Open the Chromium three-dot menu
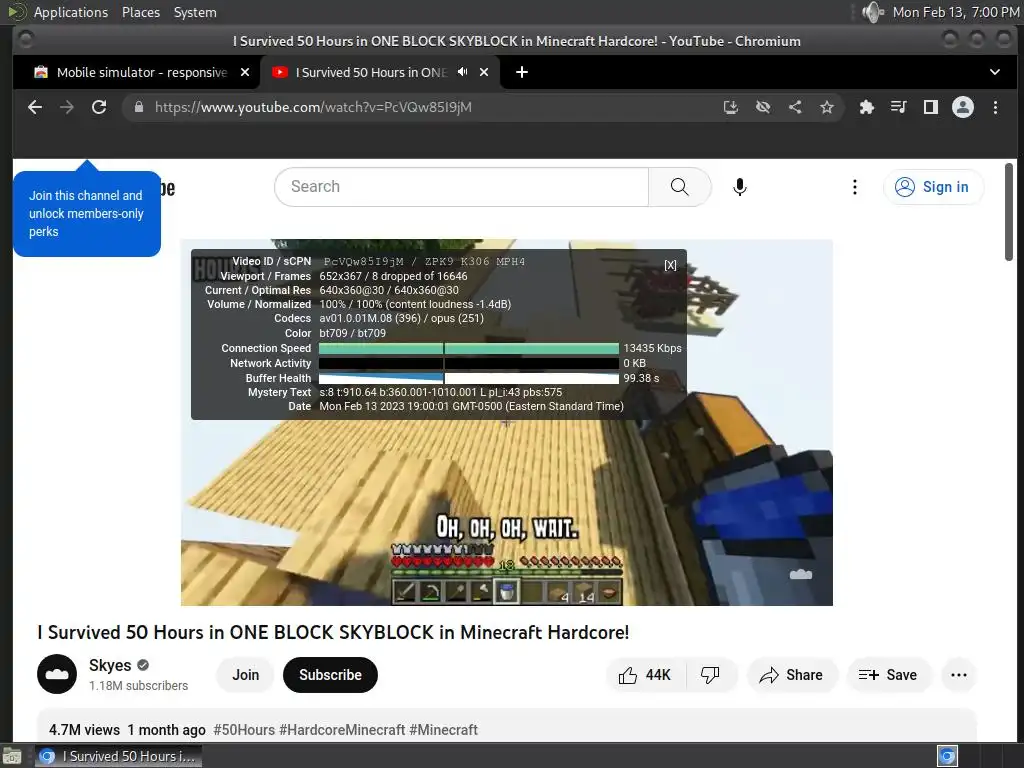Viewport: 1024px width, 768px height. (x=995, y=107)
